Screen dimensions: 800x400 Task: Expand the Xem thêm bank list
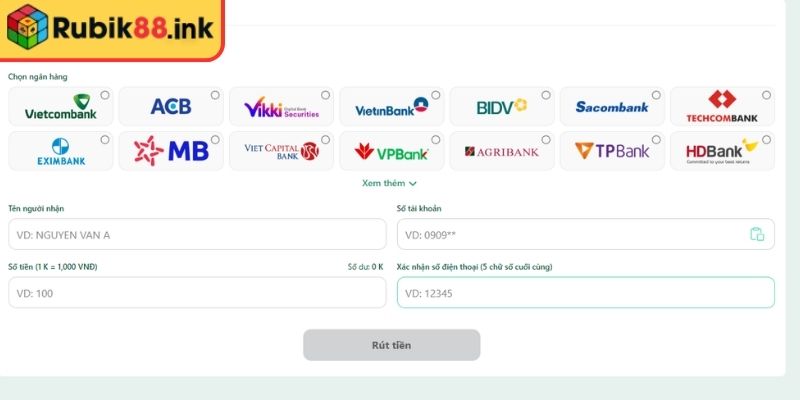(x=389, y=183)
